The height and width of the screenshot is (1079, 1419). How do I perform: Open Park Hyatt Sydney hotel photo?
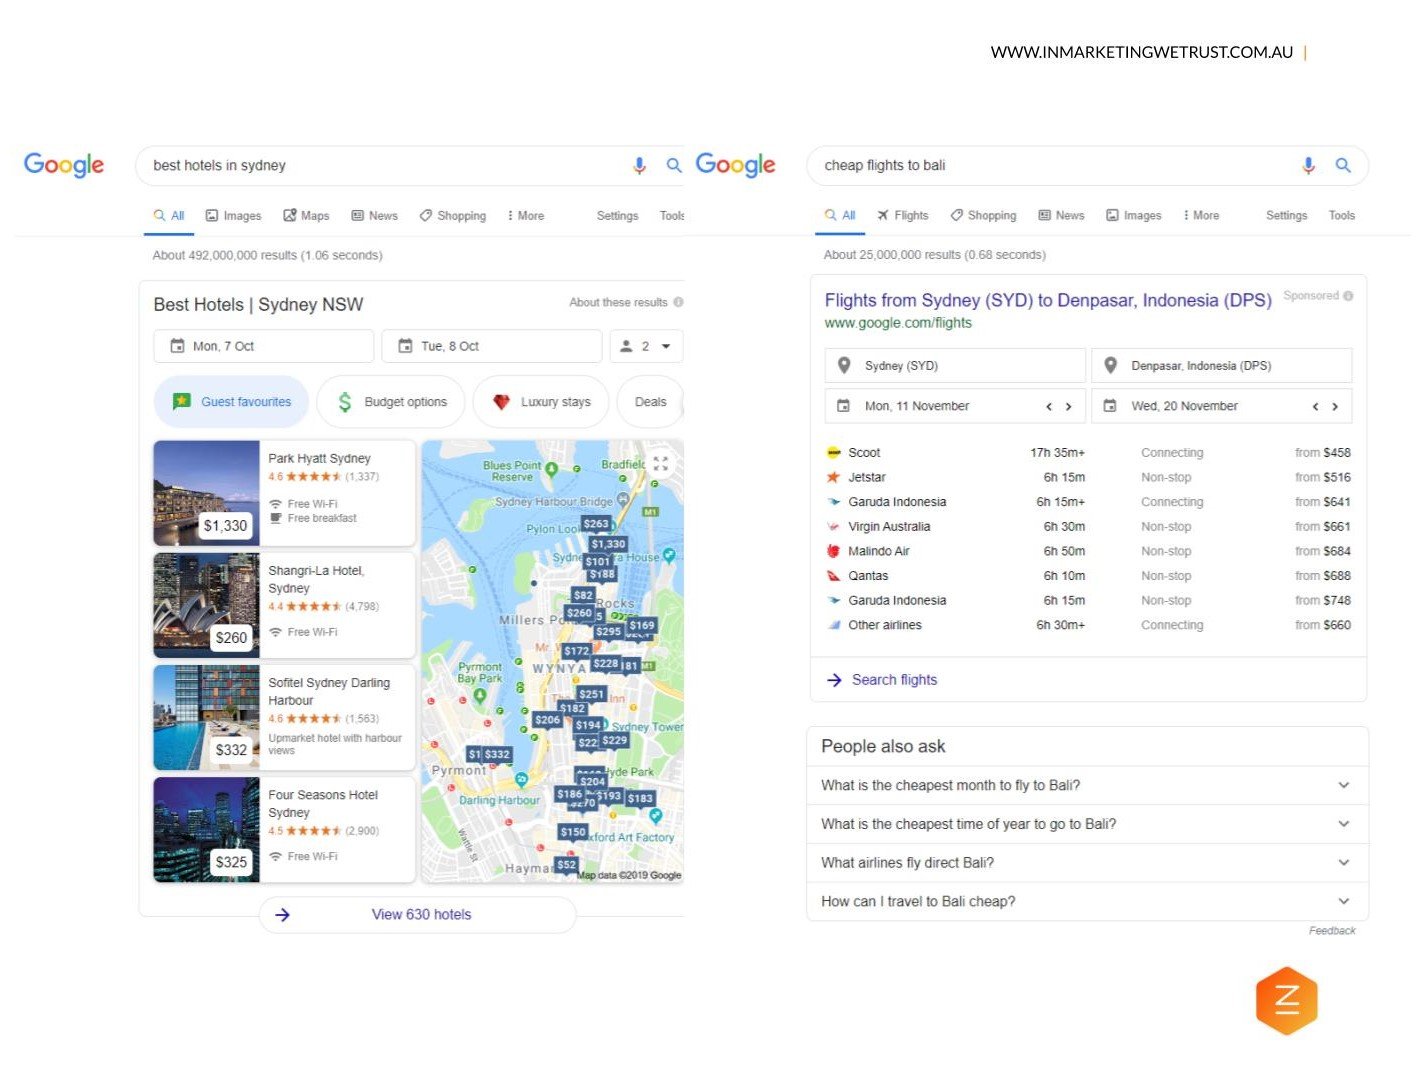(207, 493)
